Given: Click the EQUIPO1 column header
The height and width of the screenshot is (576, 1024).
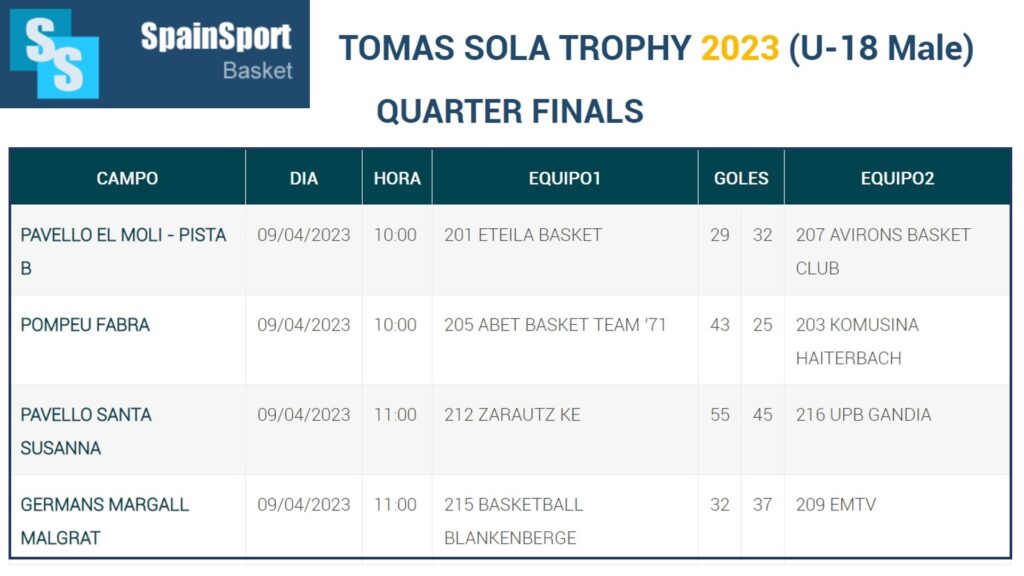Looking at the screenshot, I should (x=565, y=178).
